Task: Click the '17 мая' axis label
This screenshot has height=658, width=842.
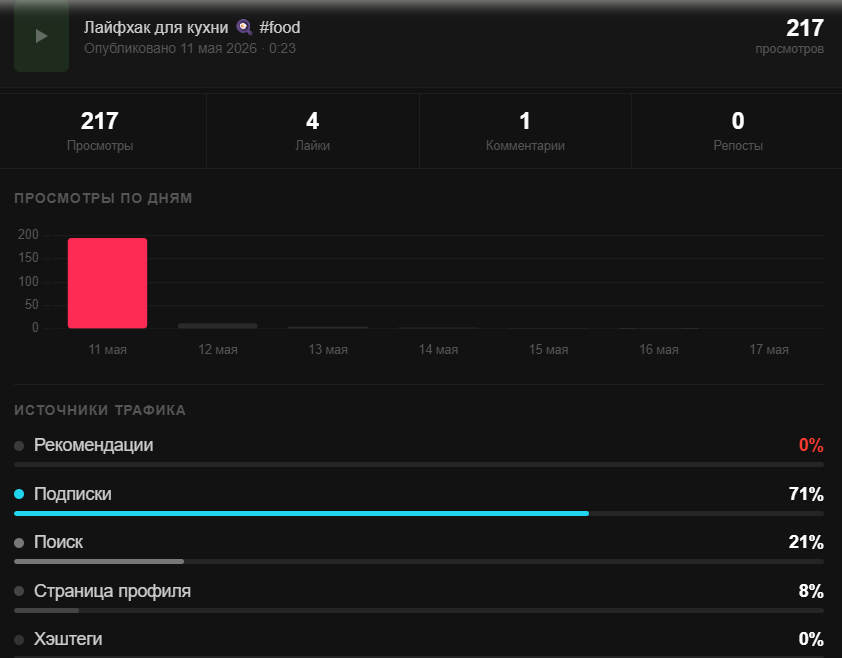Action: 769,350
